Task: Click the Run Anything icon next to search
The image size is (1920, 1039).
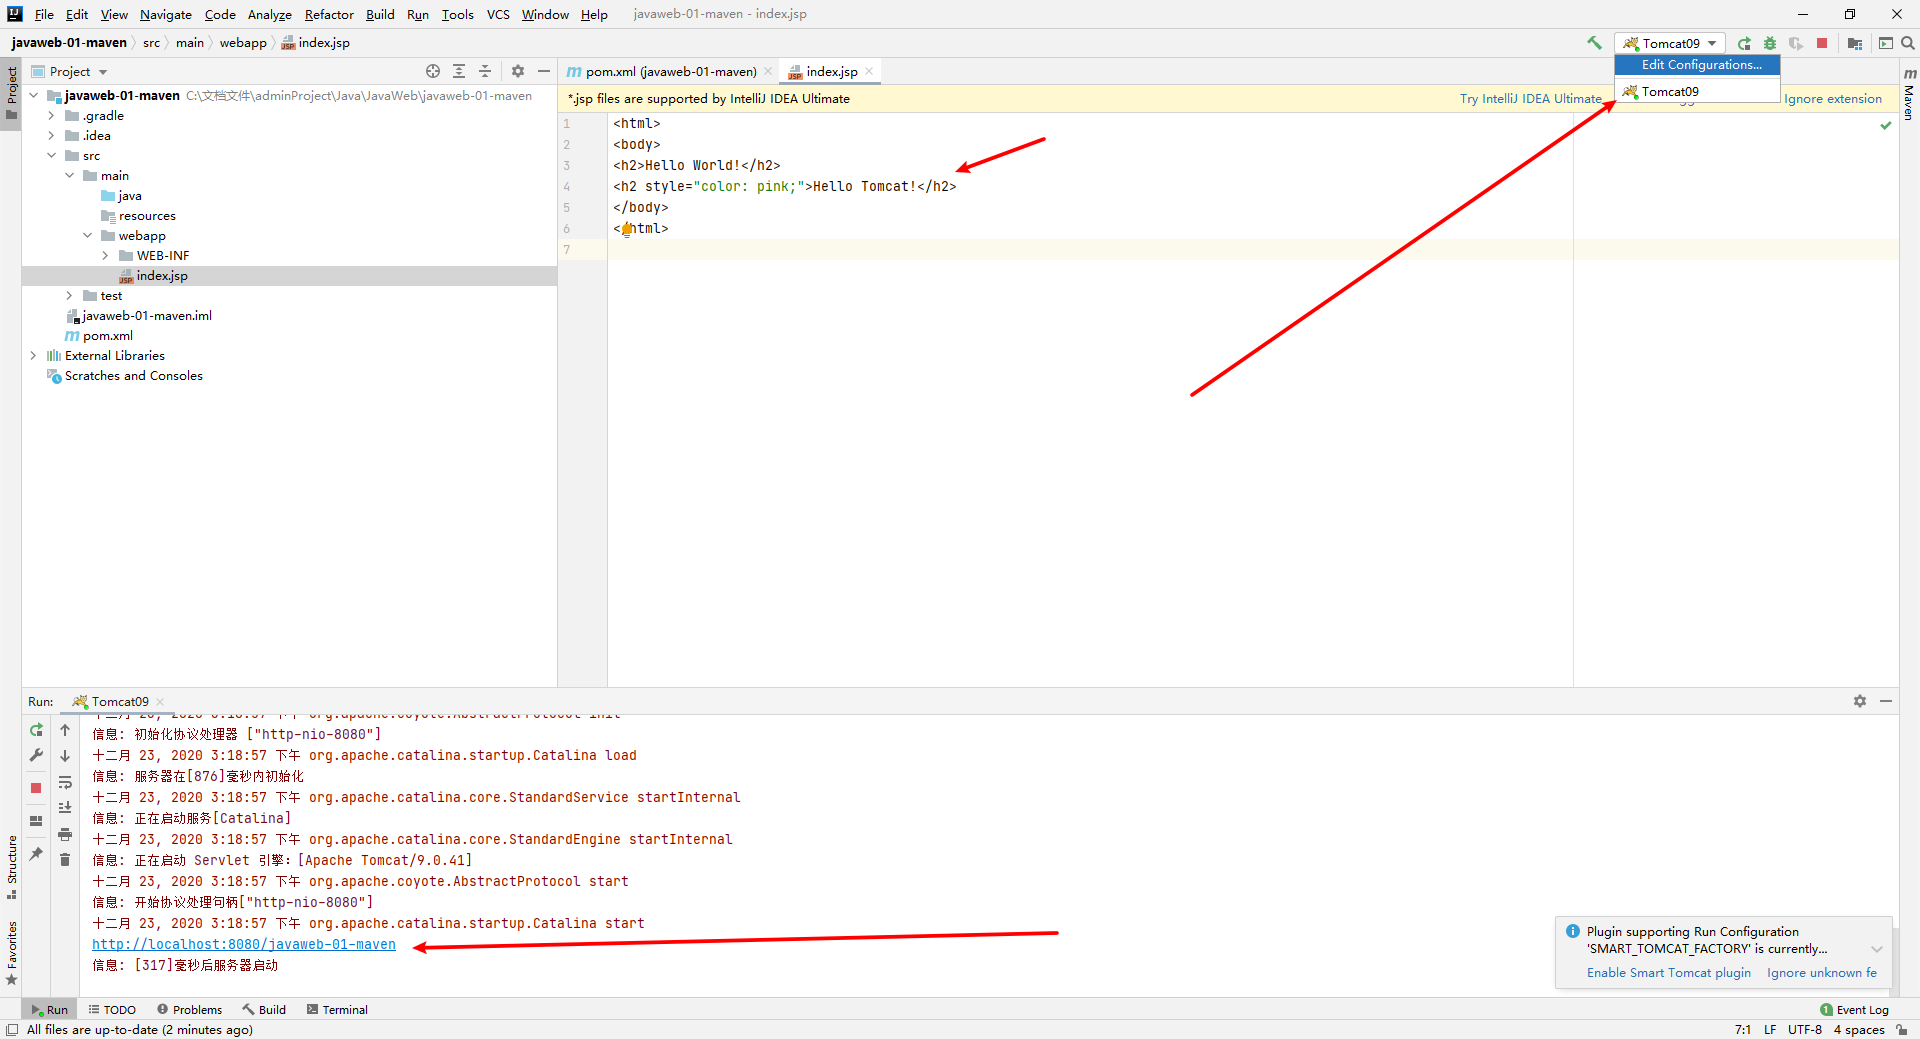Action: point(1885,43)
